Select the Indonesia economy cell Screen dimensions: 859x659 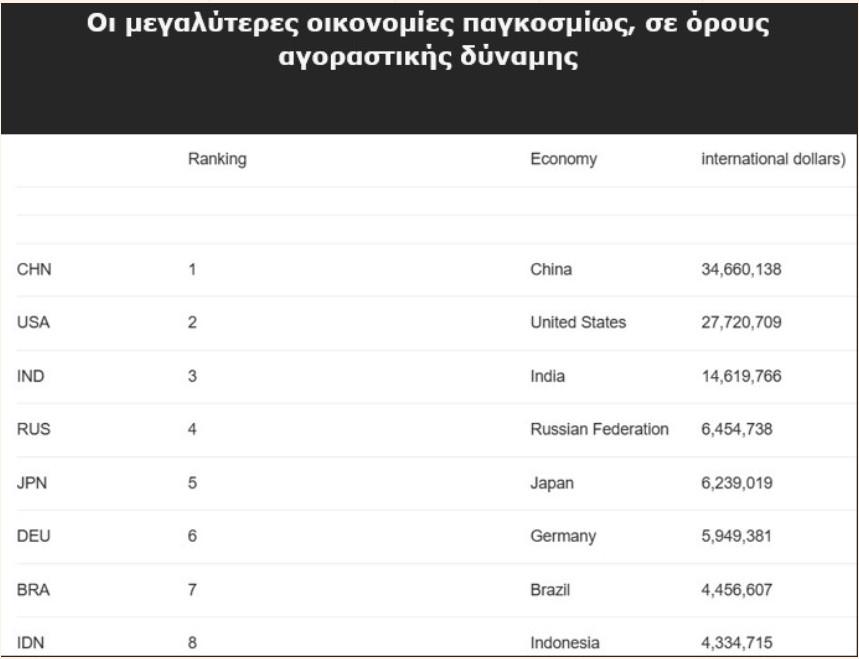pyautogui.click(x=565, y=642)
